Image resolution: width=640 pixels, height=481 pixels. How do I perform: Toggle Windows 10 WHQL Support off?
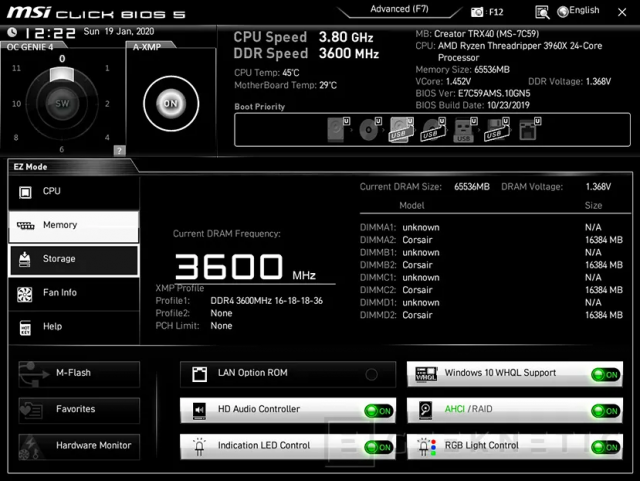tap(604, 374)
